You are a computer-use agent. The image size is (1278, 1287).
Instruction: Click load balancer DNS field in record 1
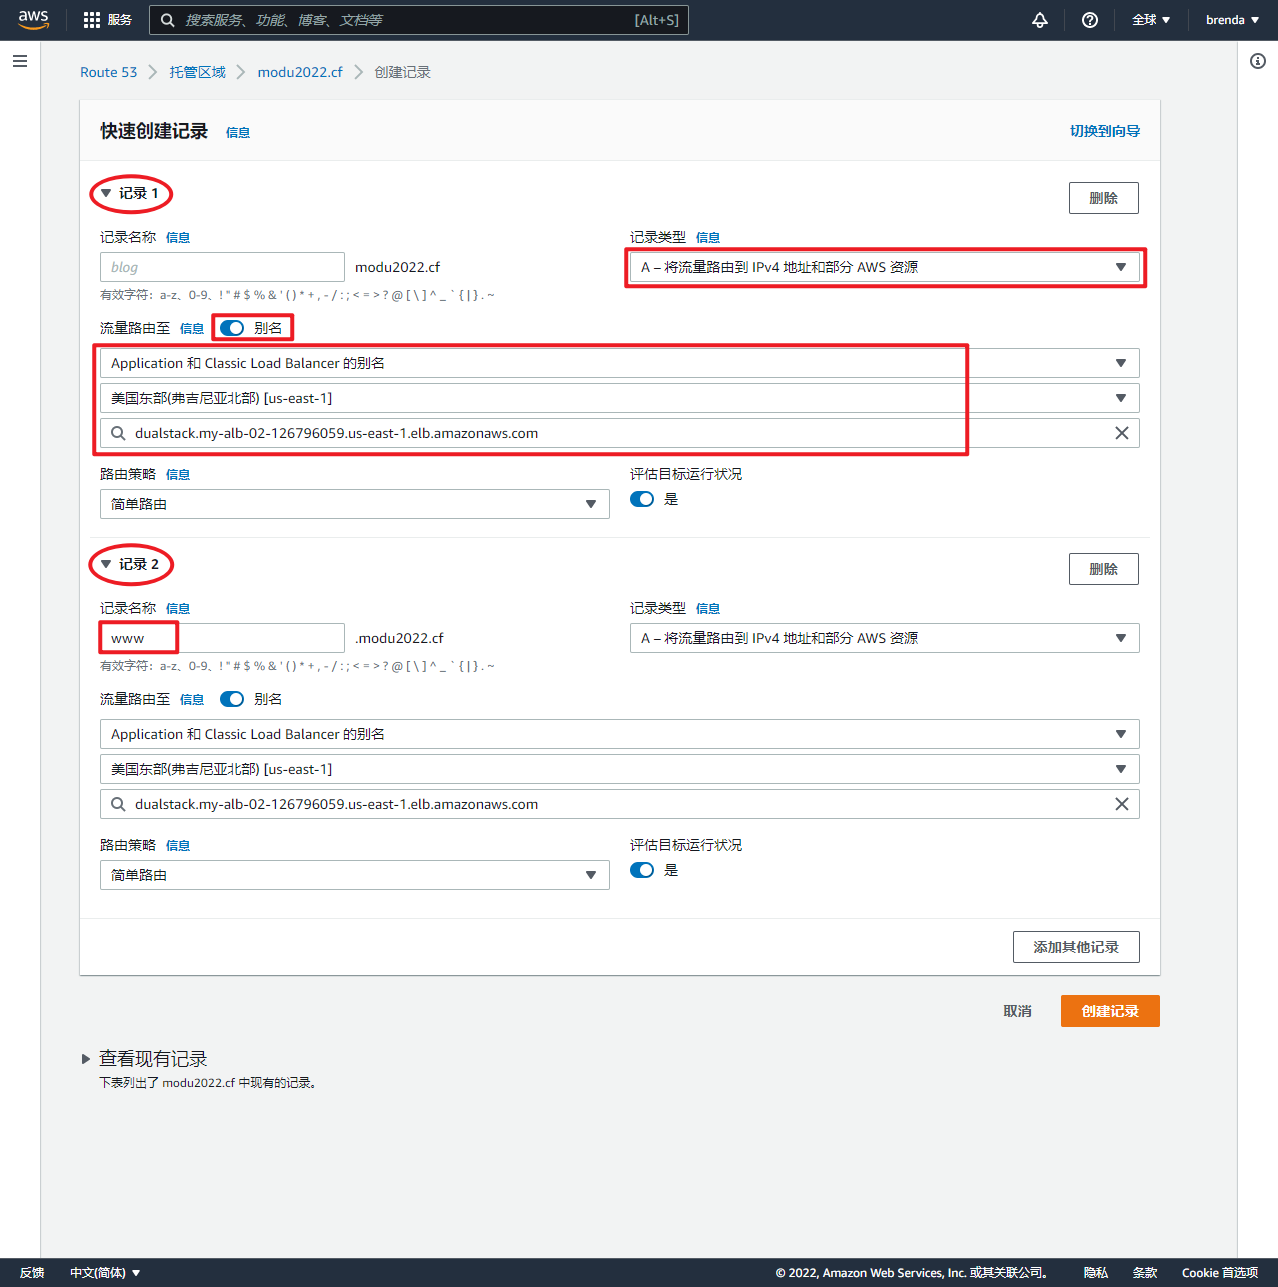click(x=620, y=433)
